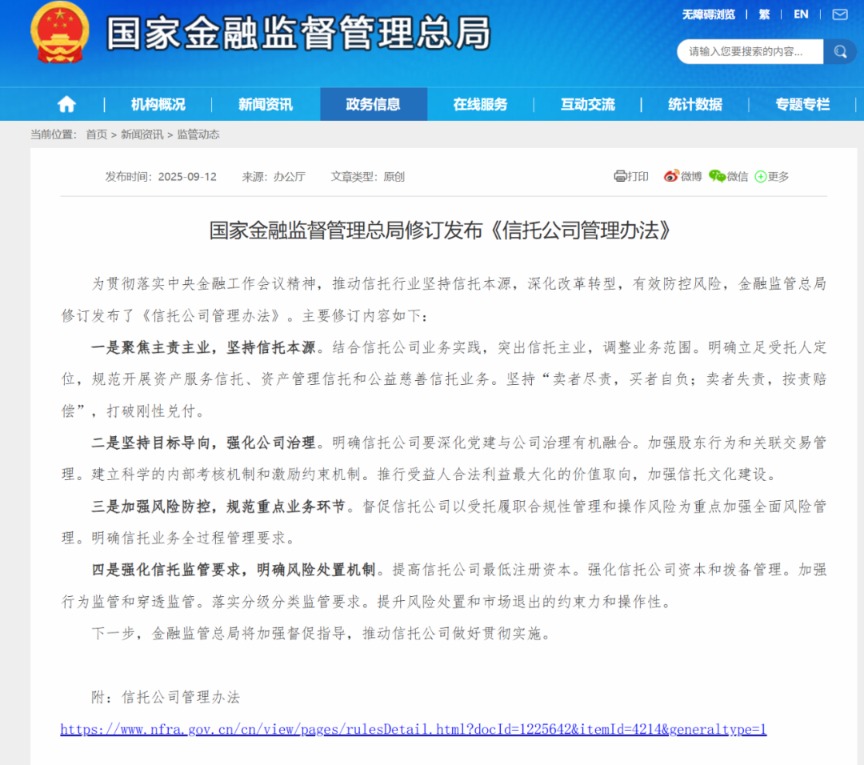Switch to traditional Chinese 繁
This screenshot has height=765, width=864.
click(x=764, y=14)
